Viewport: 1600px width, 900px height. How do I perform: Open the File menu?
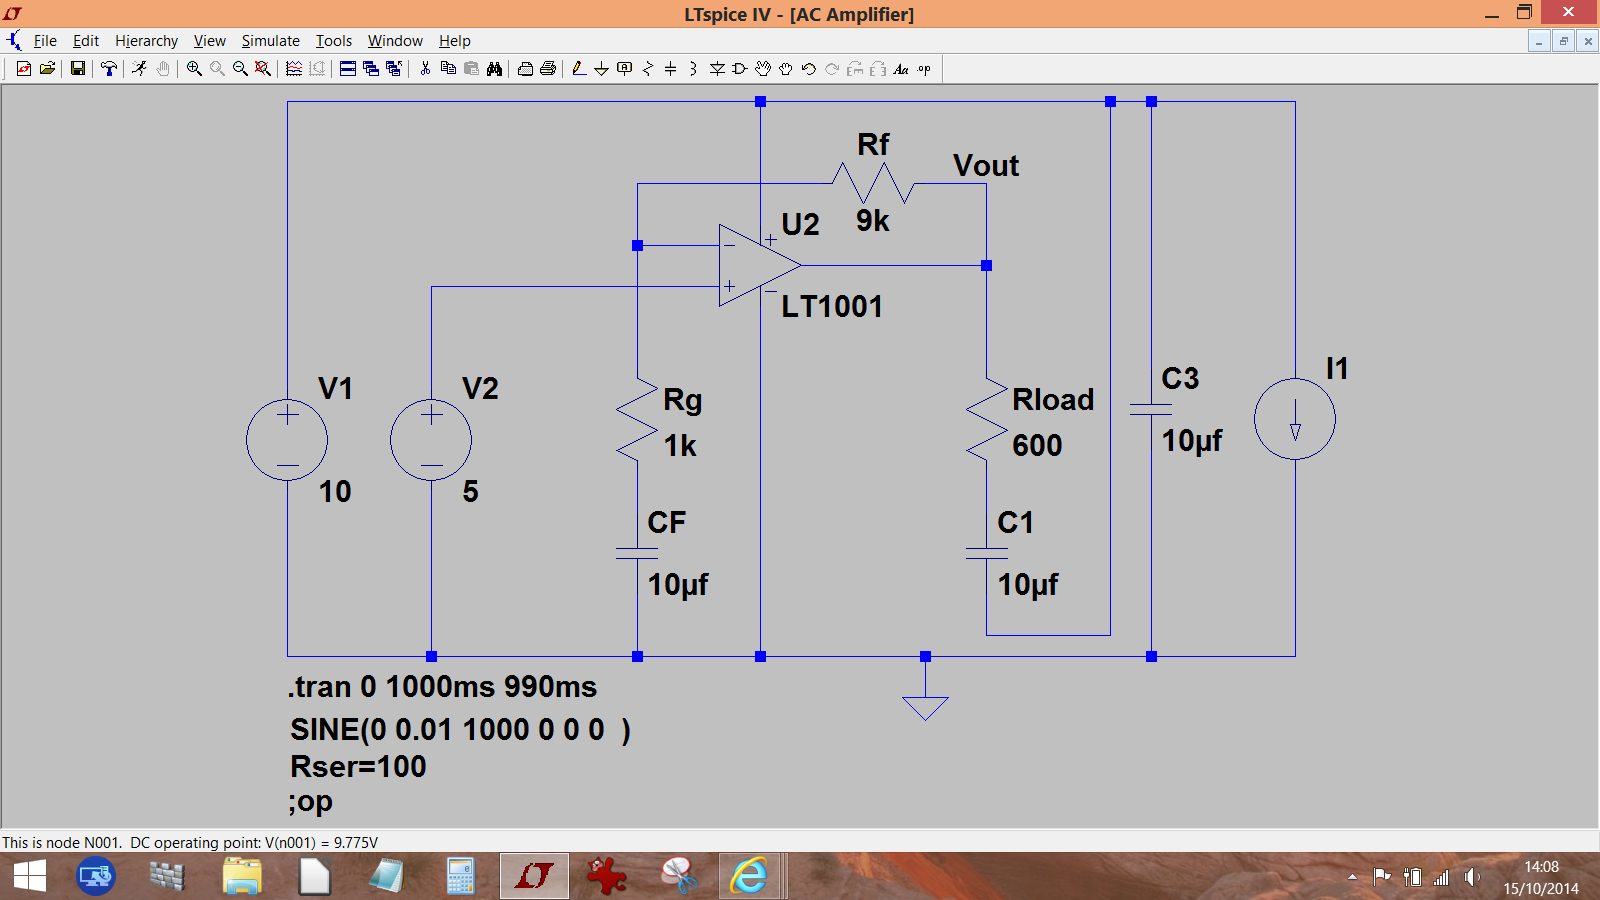(45, 41)
